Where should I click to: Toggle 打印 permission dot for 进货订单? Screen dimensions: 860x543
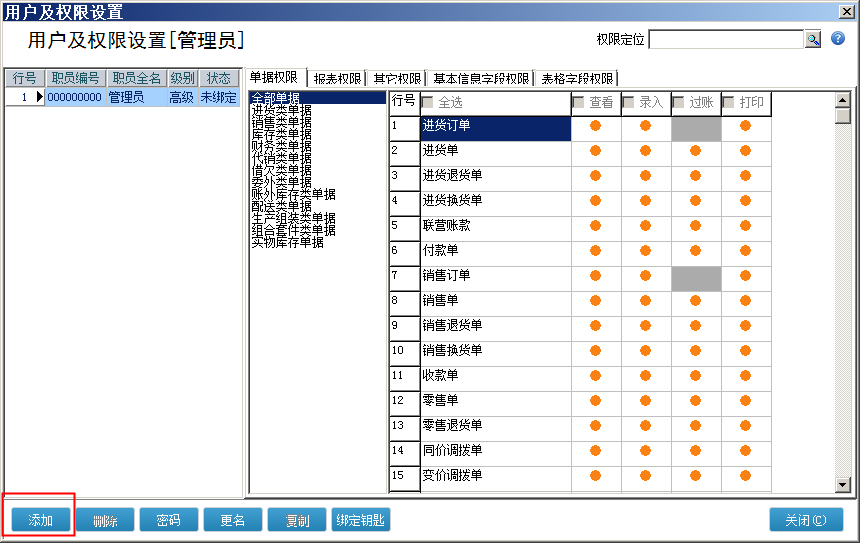[745, 126]
